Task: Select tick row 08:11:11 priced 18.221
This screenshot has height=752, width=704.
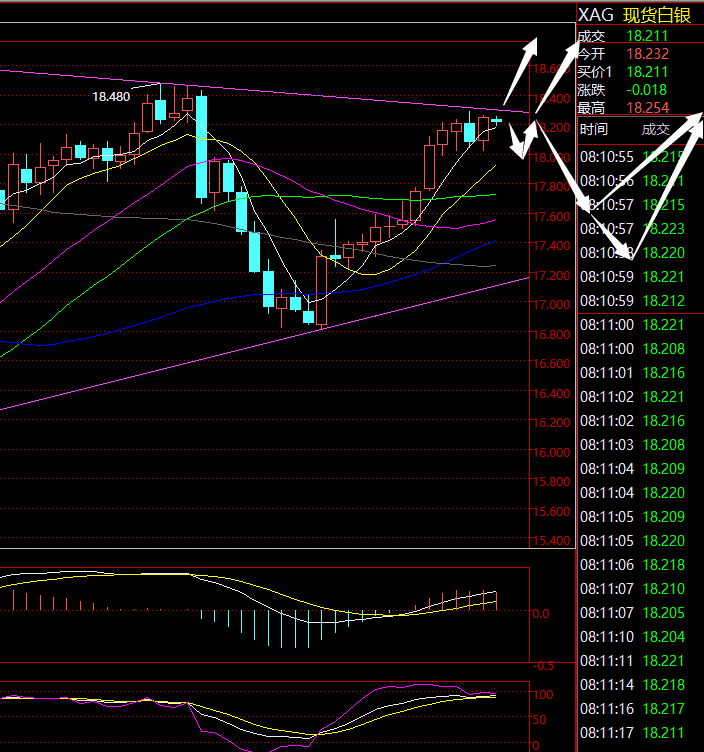Action: click(x=633, y=660)
